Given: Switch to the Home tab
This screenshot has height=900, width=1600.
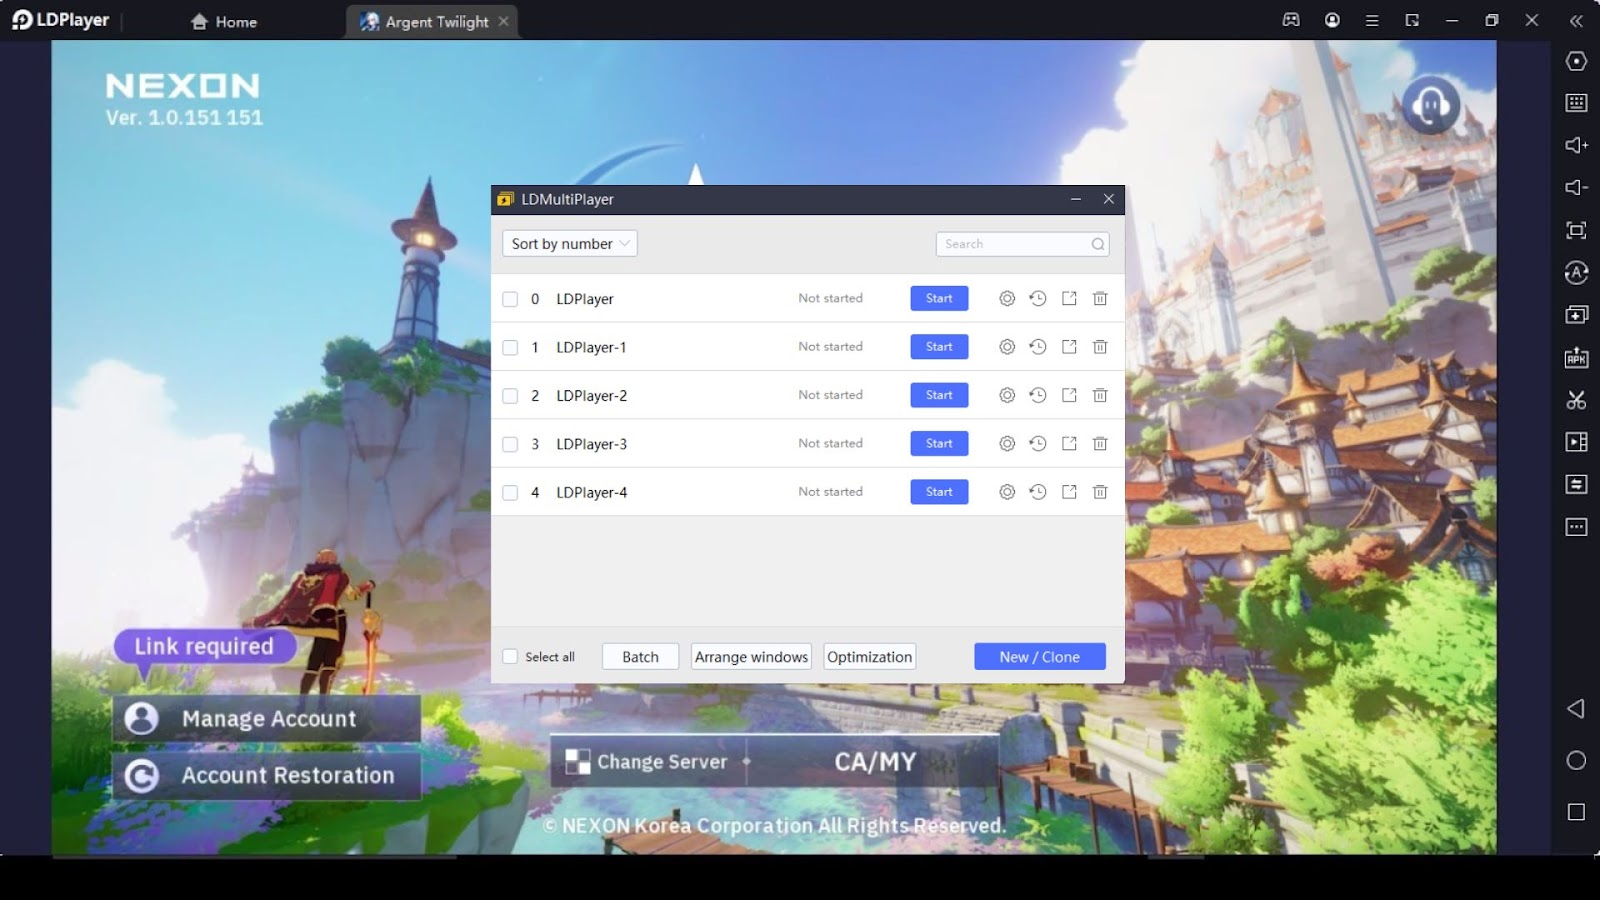Looking at the screenshot, I should pyautogui.click(x=224, y=21).
